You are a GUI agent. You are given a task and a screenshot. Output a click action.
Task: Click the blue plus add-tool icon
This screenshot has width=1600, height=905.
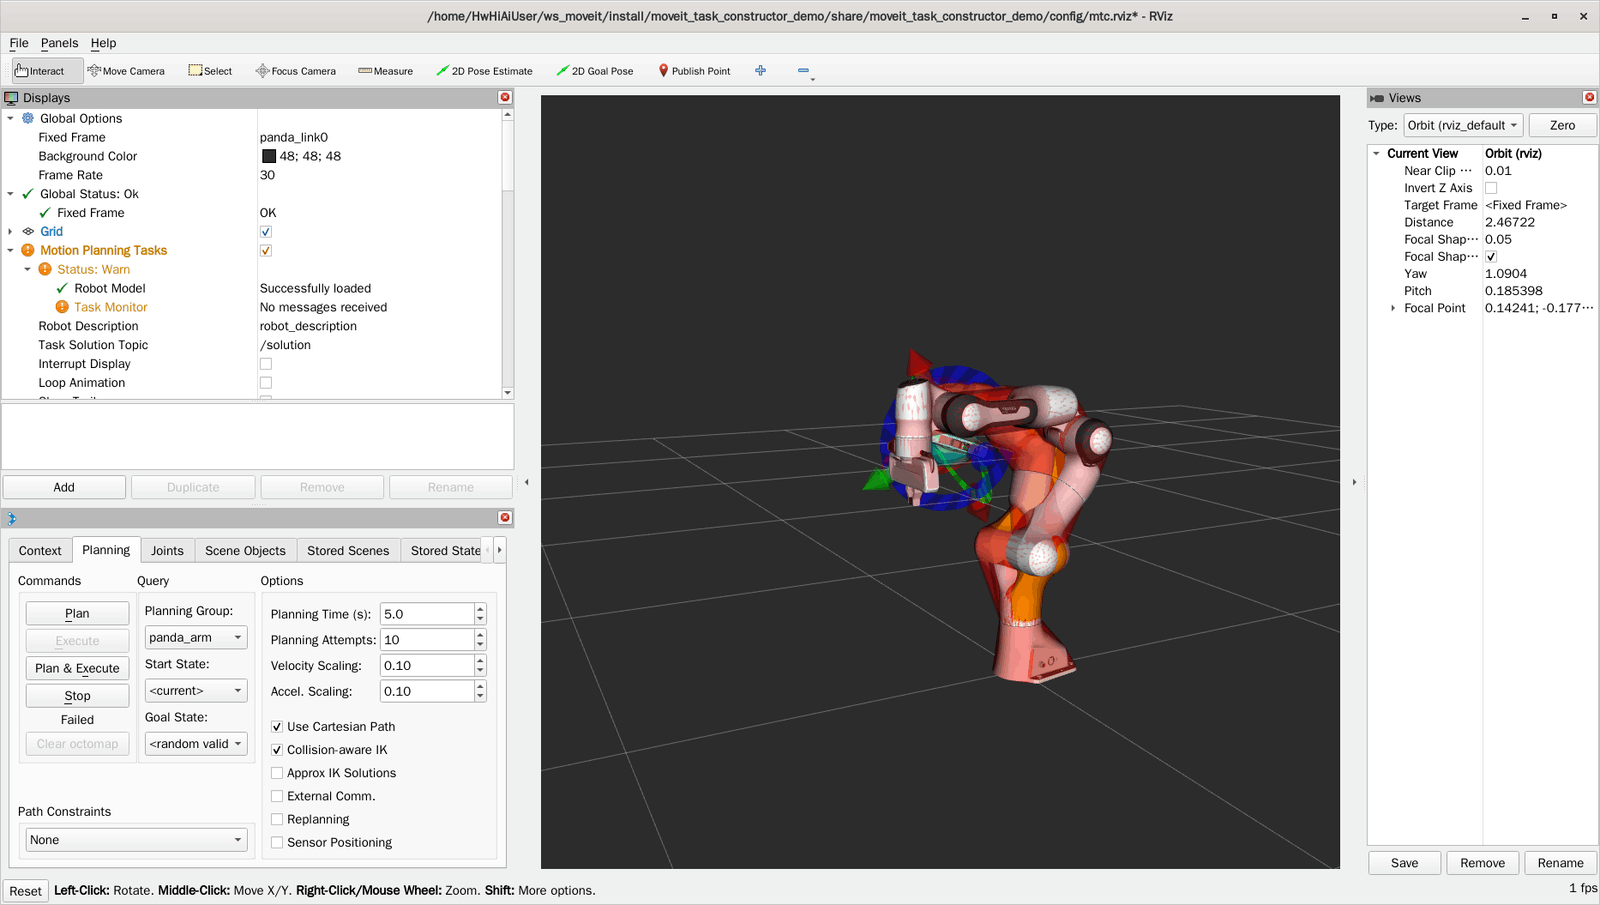pos(761,70)
